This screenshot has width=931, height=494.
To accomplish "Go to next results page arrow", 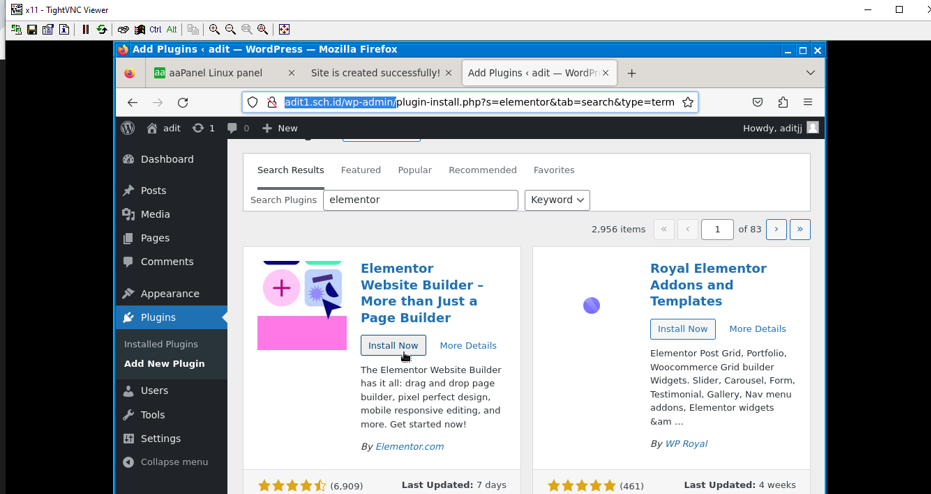I will [776, 229].
